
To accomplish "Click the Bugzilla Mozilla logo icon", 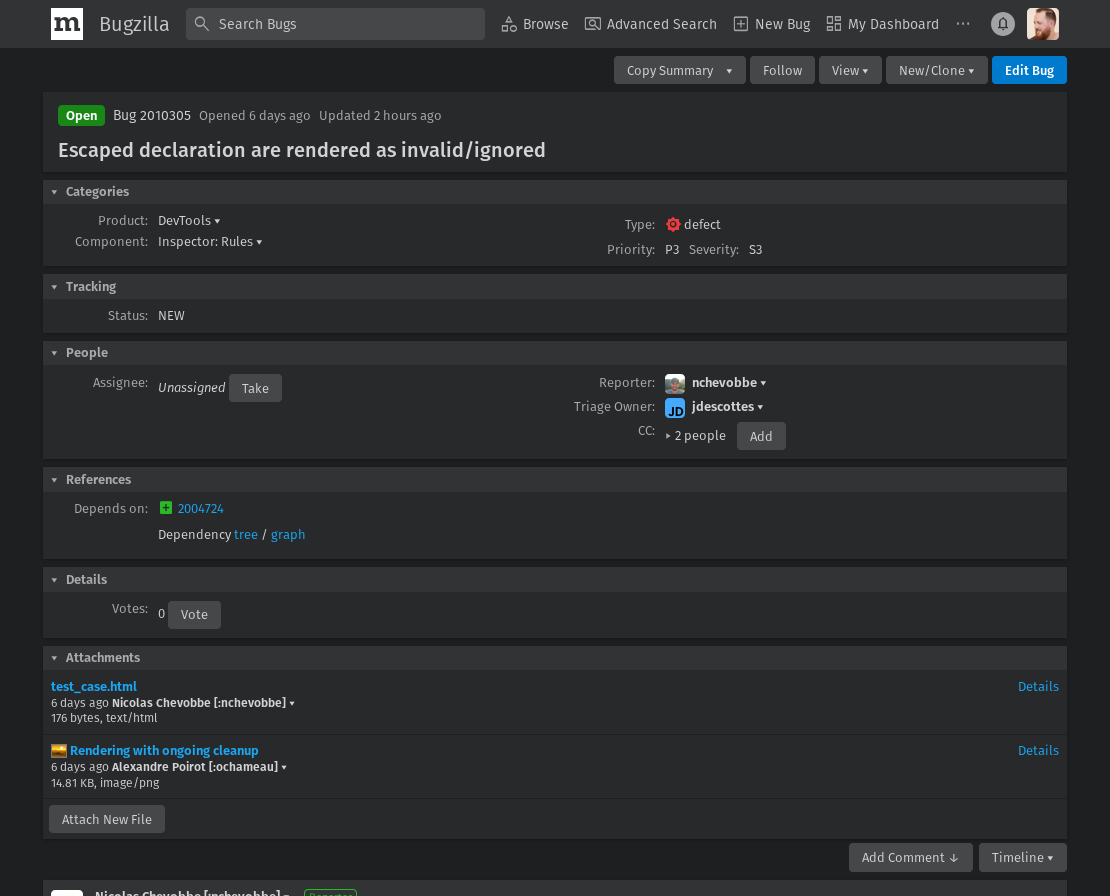I will coord(67,24).
